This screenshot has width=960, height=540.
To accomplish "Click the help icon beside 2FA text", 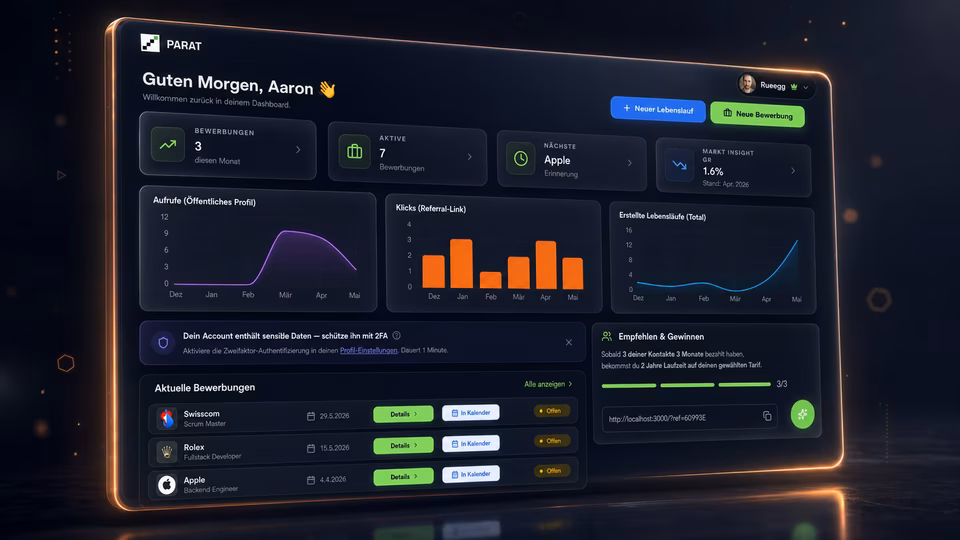I will pos(397,336).
